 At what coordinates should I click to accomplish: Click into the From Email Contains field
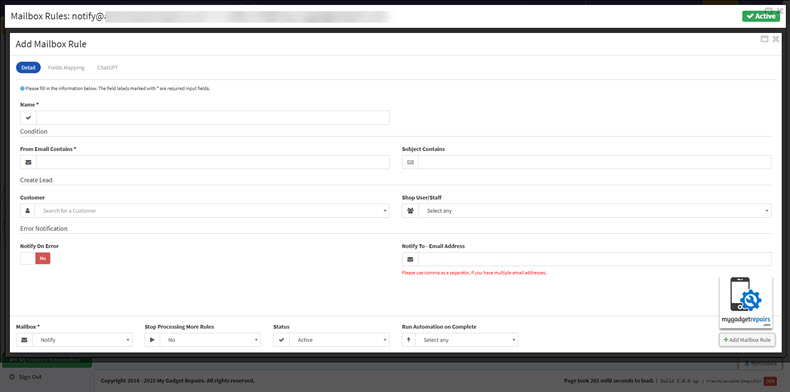[x=213, y=162]
